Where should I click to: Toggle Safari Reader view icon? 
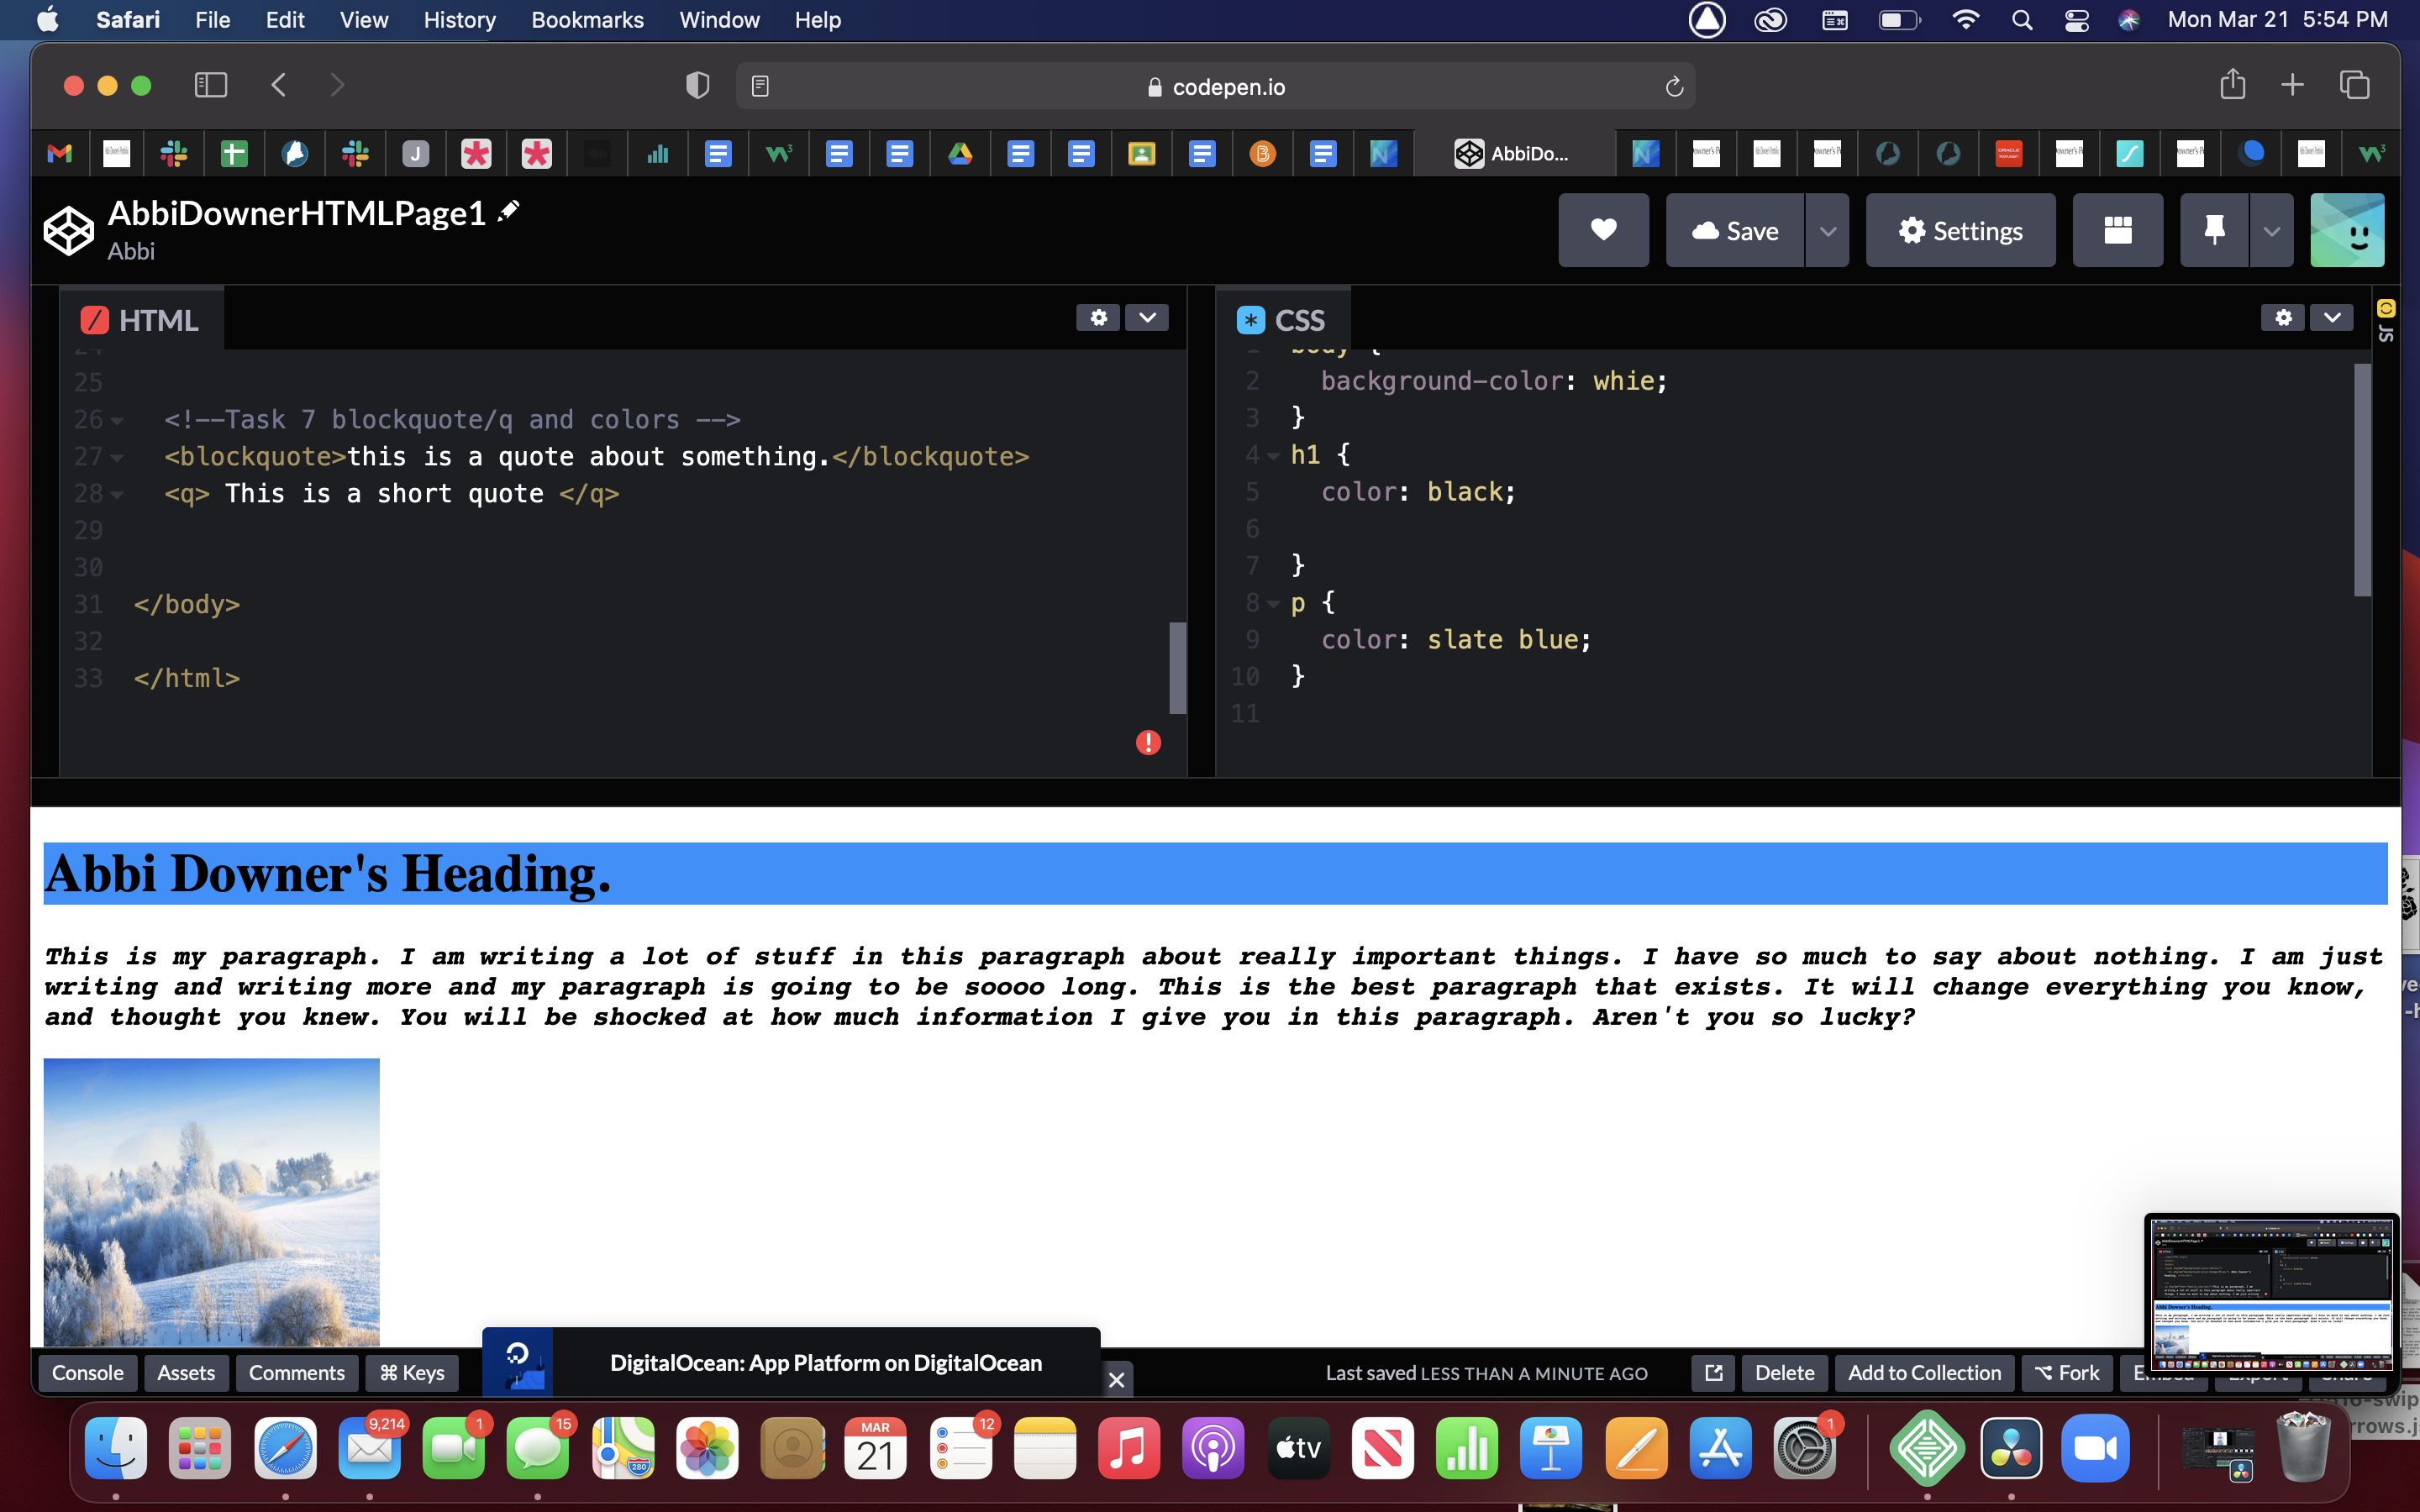760,87
